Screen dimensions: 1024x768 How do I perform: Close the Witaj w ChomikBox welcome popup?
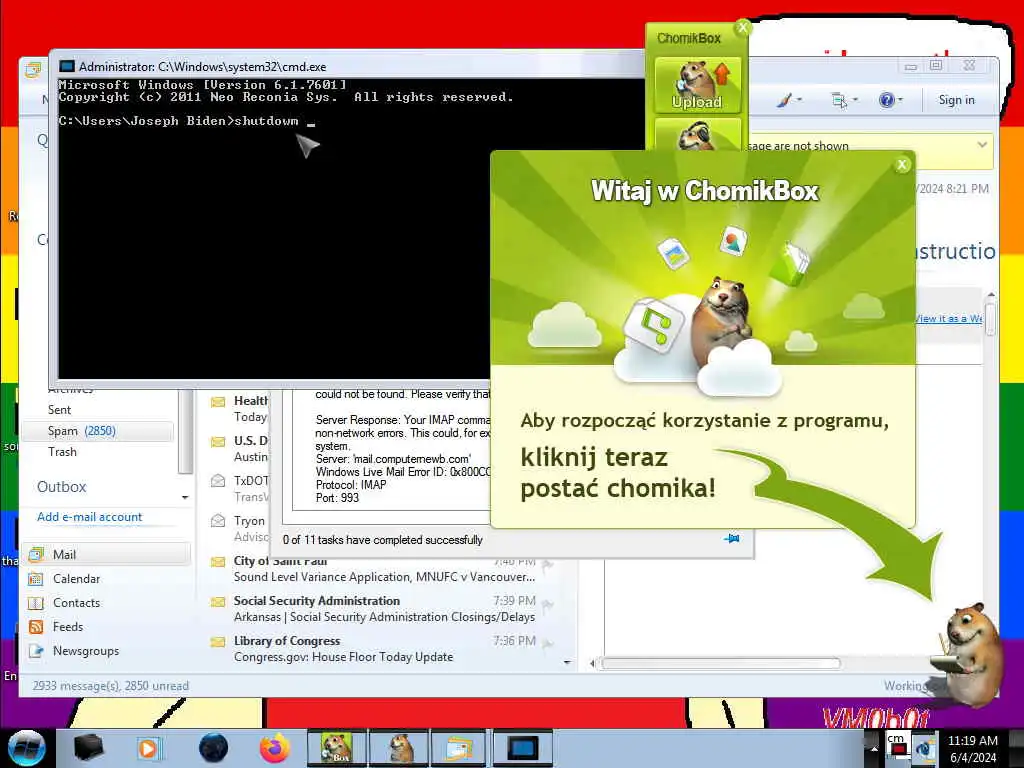click(902, 165)
